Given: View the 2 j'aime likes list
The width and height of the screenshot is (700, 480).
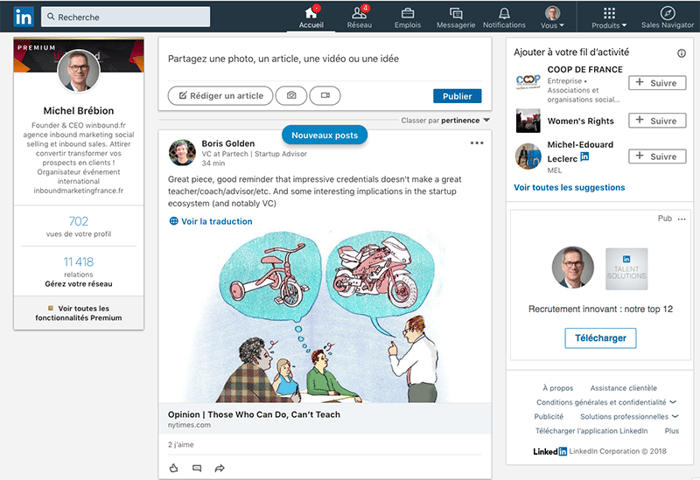Looking at the screenshot, I should click(181, 445).
